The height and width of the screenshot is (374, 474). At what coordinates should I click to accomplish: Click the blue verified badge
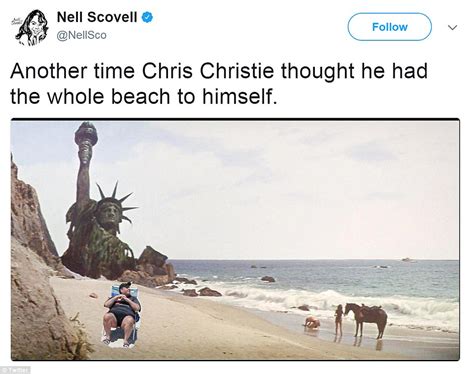[x=147, y=17]
